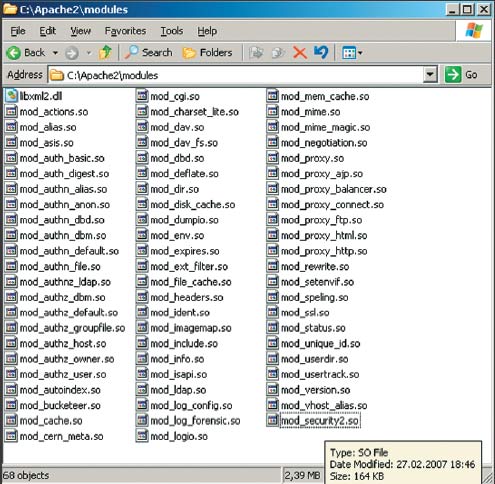
Task: Select the mod_cern_meta.so file icon
Action: 11,436
